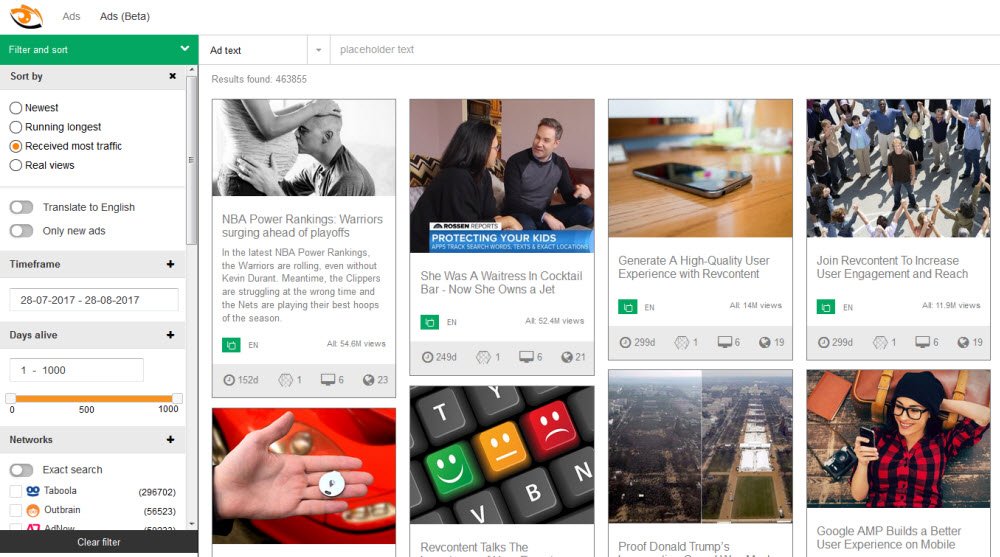Select the Newest sort option
This screenshot has width=1000, height=557.
(x=16, y=108)
